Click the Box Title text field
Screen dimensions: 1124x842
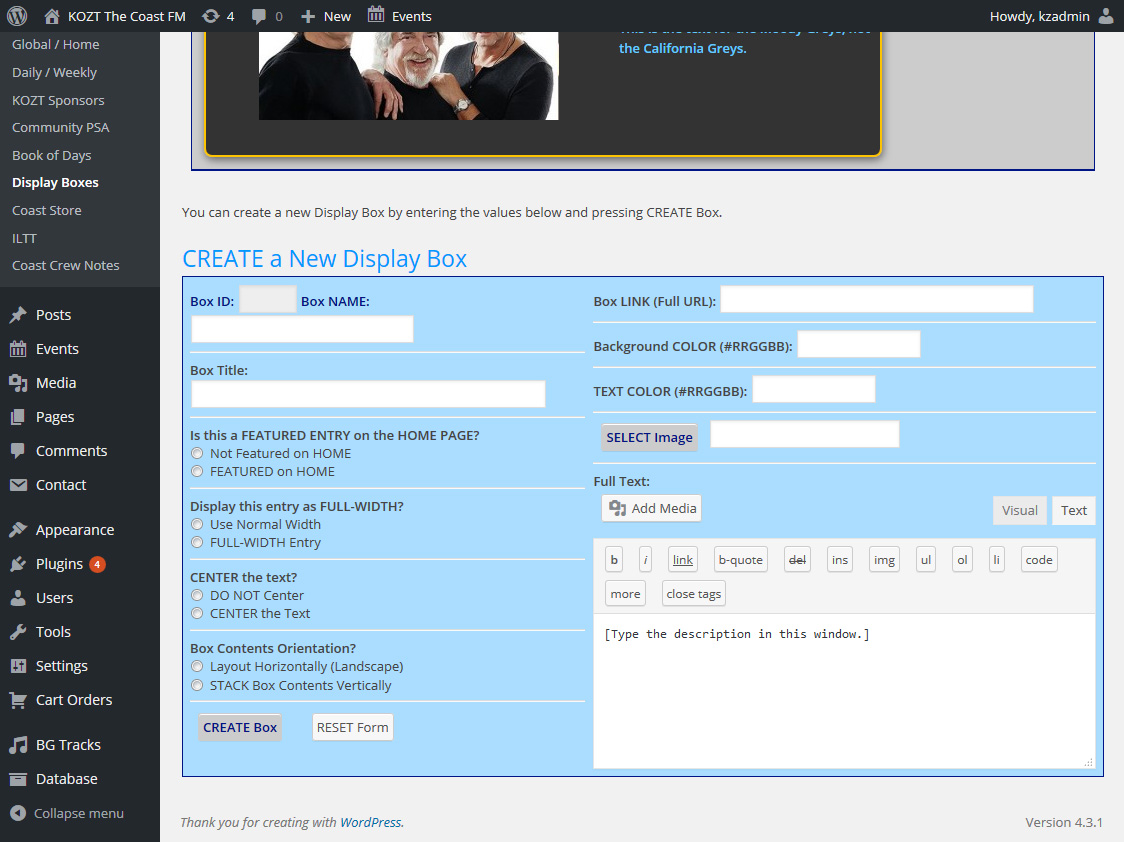368,394
